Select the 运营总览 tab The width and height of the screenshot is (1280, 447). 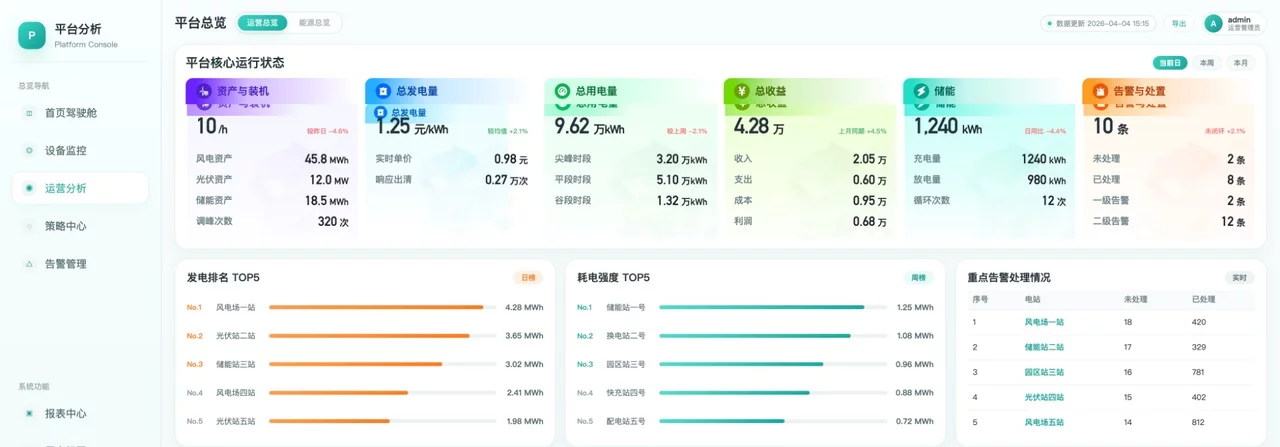262,22
